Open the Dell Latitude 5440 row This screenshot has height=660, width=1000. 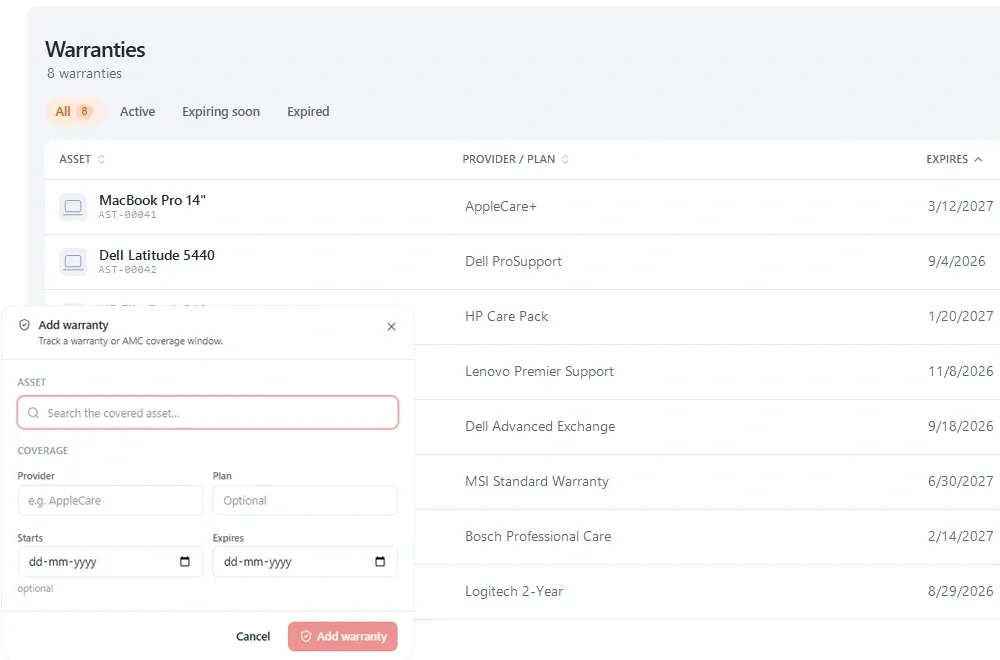(x=522, y=261)
